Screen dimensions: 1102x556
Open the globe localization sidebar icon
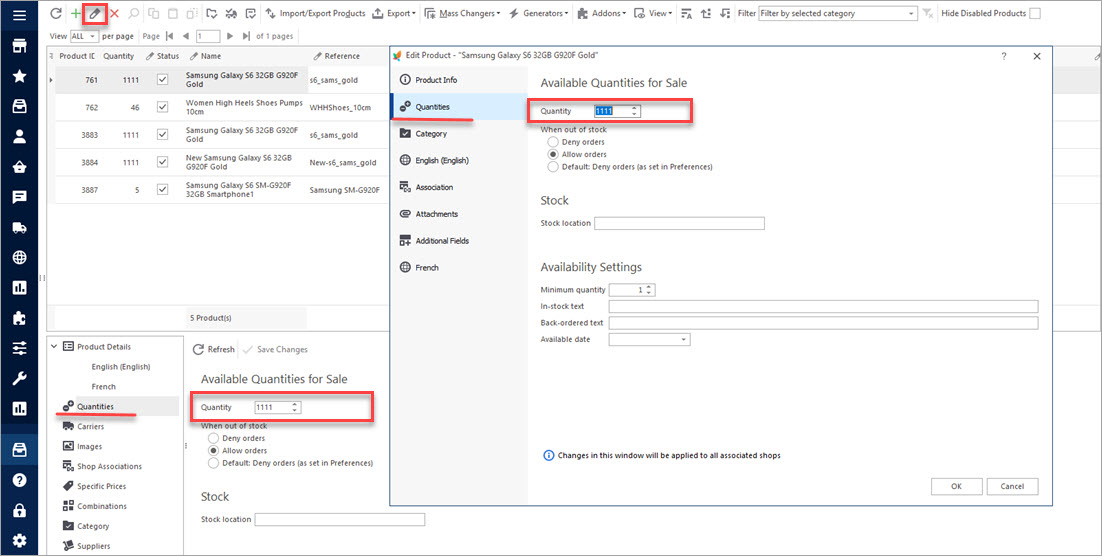[20, 257]
